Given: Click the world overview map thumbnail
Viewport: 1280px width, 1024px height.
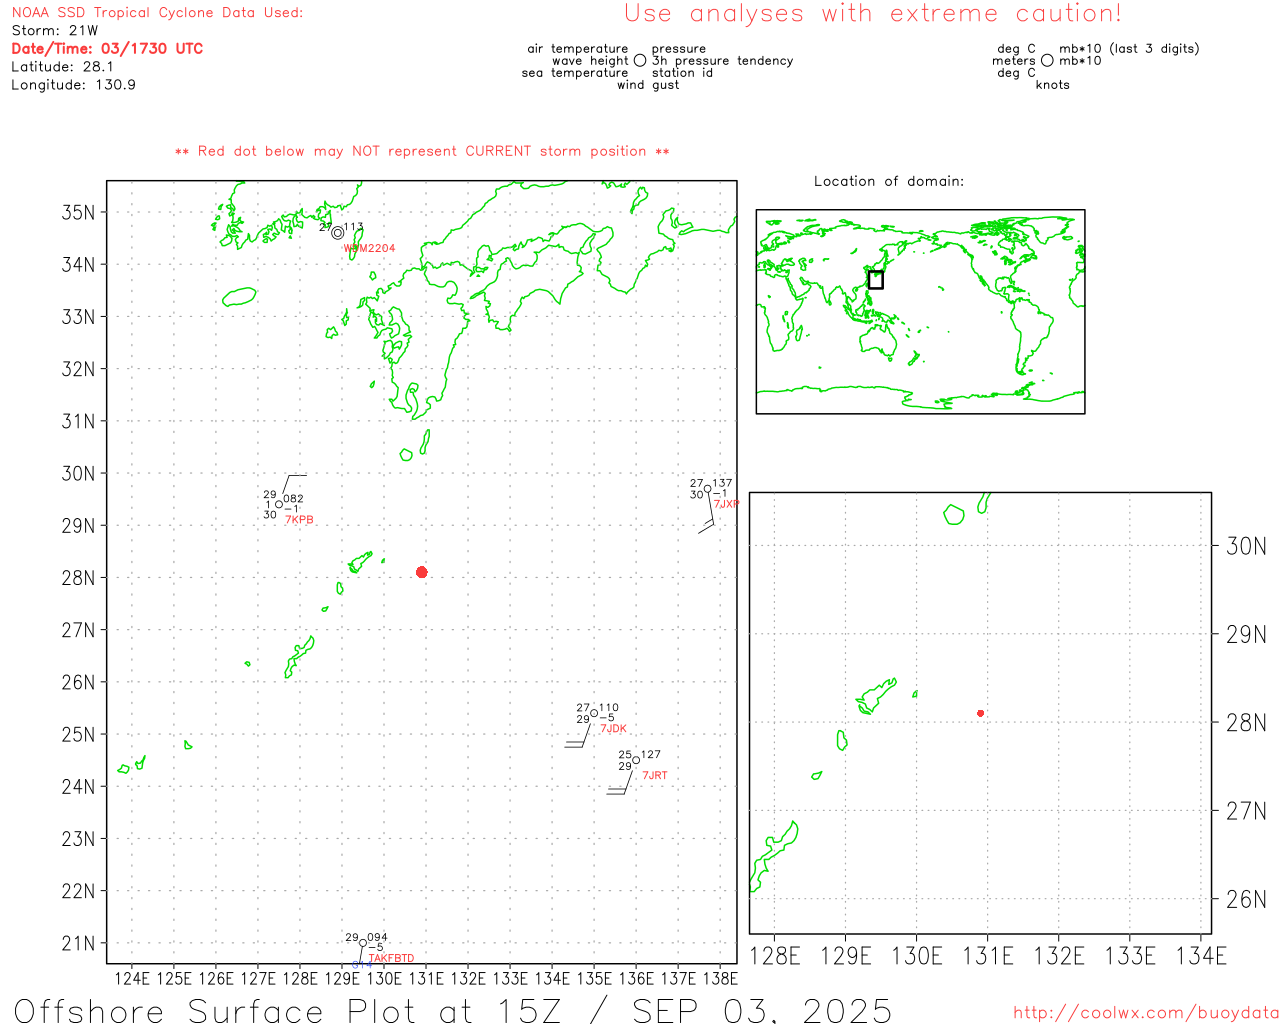Looking at the screenshot, I should click(920, 312).
